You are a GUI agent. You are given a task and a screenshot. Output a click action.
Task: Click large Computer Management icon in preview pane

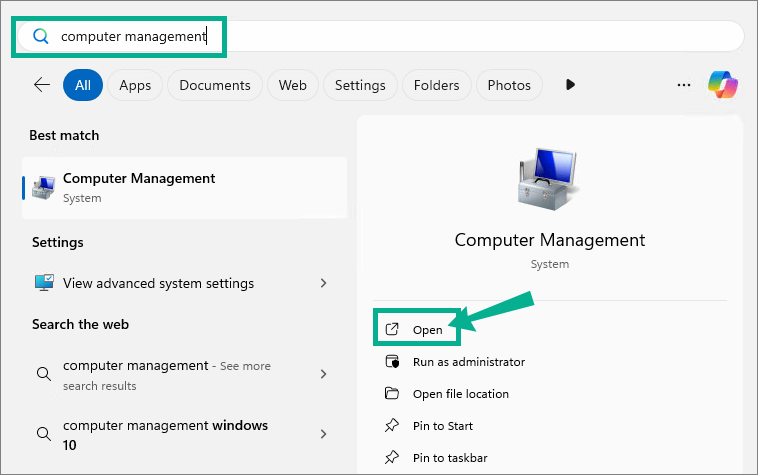coord(549,179)
